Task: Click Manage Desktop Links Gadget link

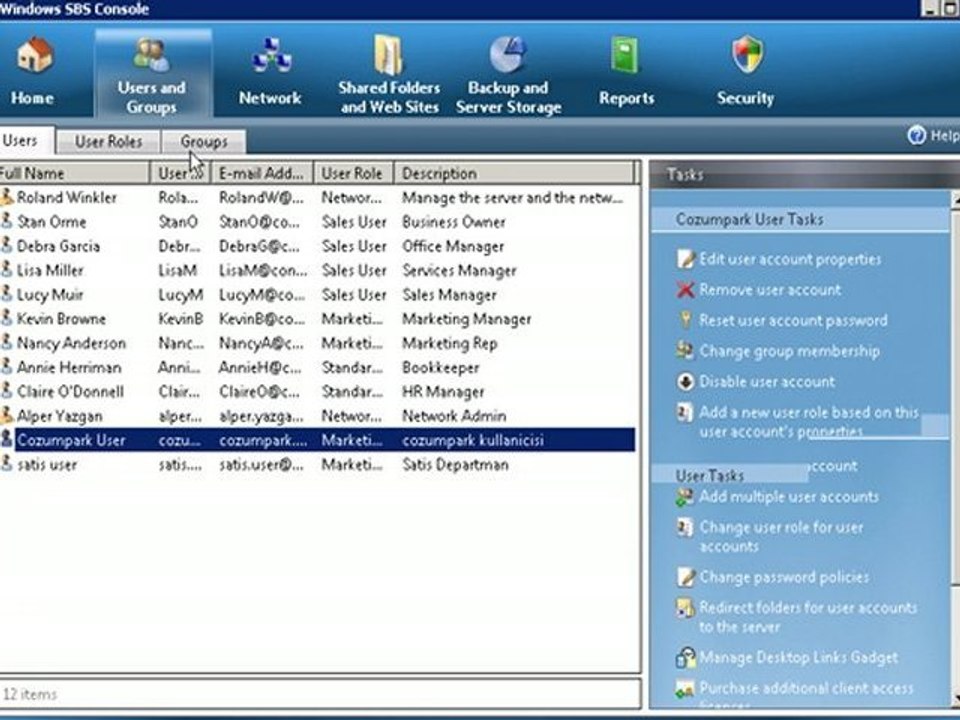Action: coord(799,658)
